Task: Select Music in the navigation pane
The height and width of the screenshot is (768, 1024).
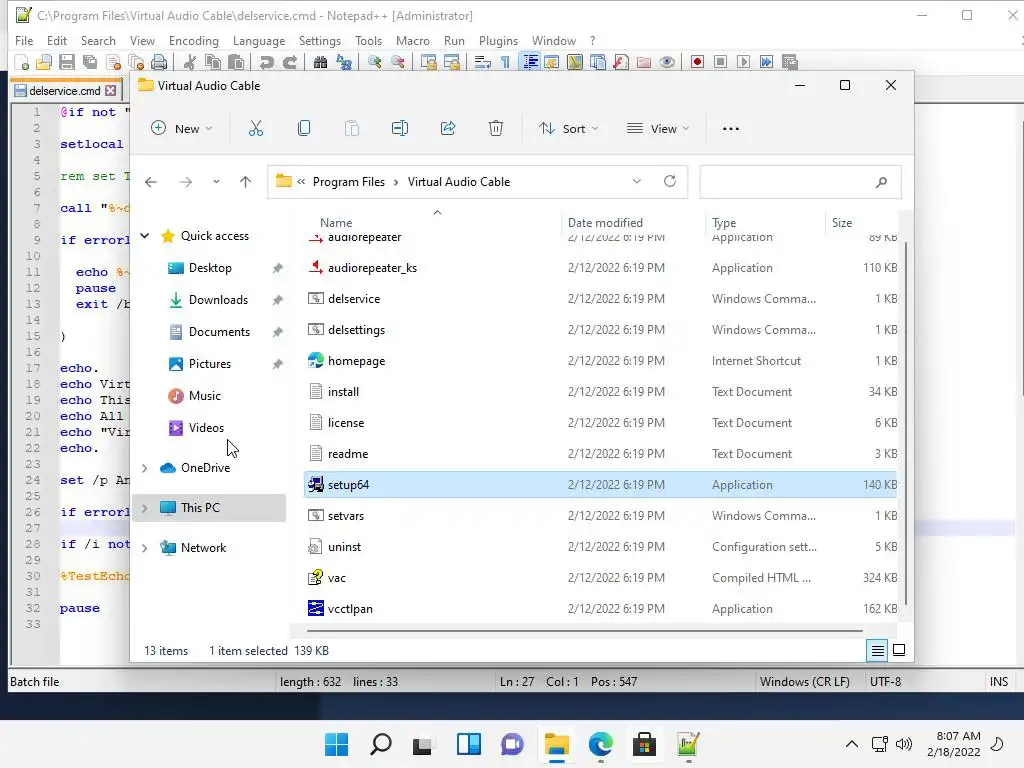Action: pyautogui.click(x=204, y=396)
